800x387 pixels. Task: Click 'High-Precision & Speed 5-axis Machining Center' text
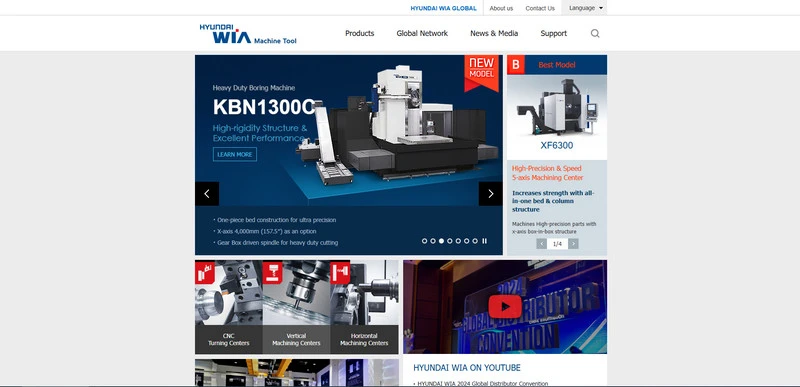click(x=547, y=173)
